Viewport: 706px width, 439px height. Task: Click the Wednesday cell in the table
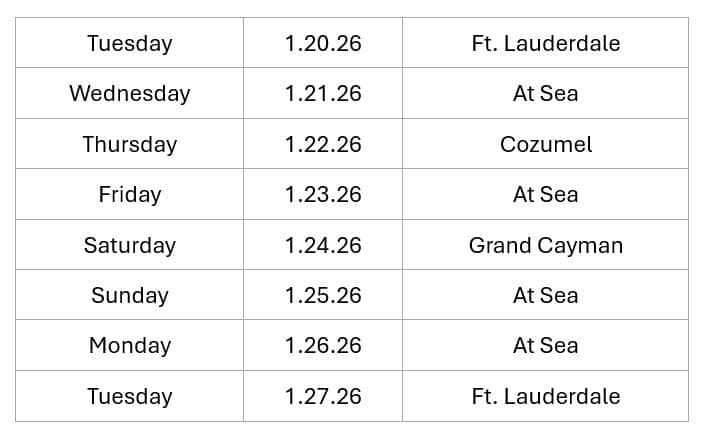(129, 94)
